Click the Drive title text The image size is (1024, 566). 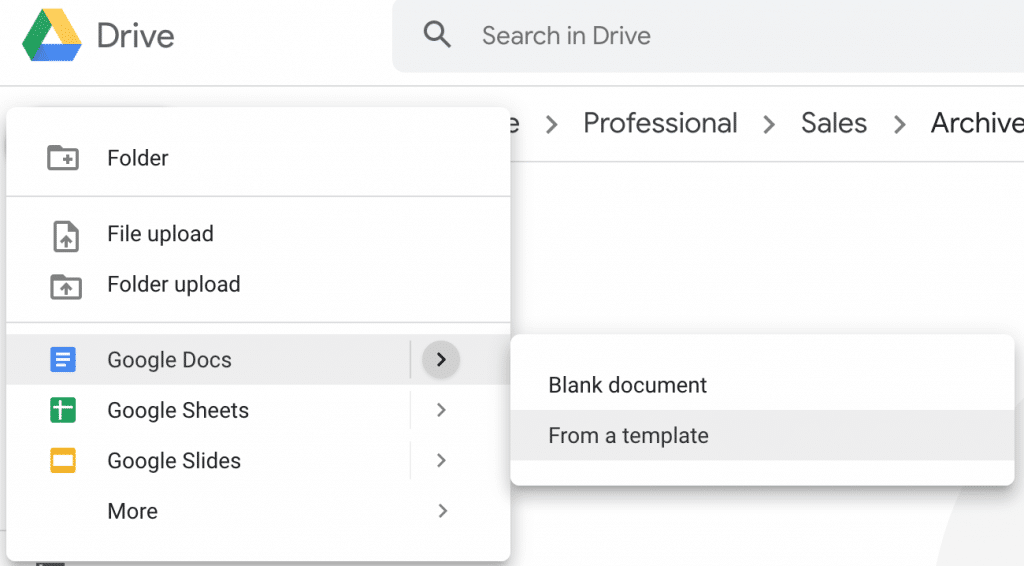(135, 36)
